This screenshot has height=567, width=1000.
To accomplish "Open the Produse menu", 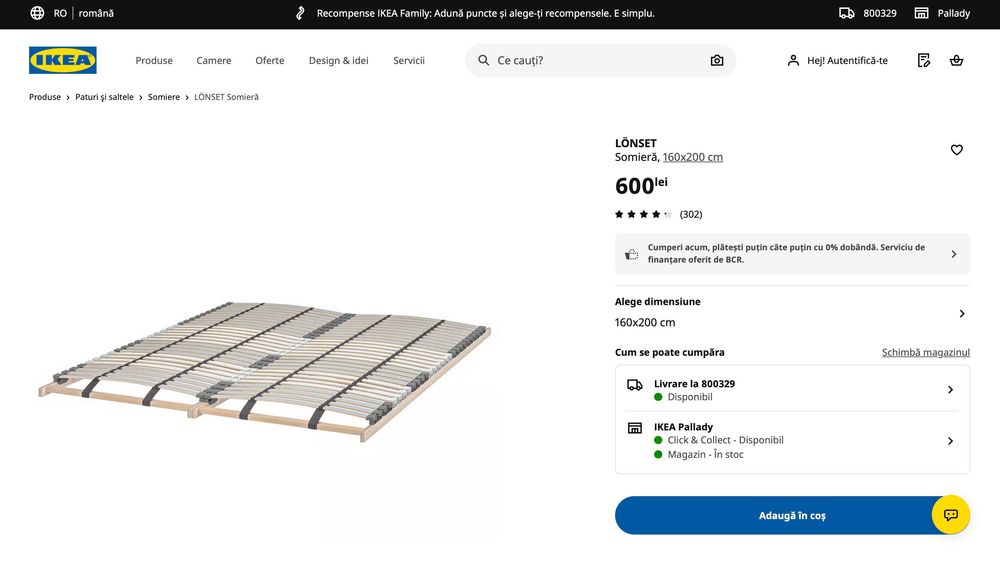I will point(154,60).
